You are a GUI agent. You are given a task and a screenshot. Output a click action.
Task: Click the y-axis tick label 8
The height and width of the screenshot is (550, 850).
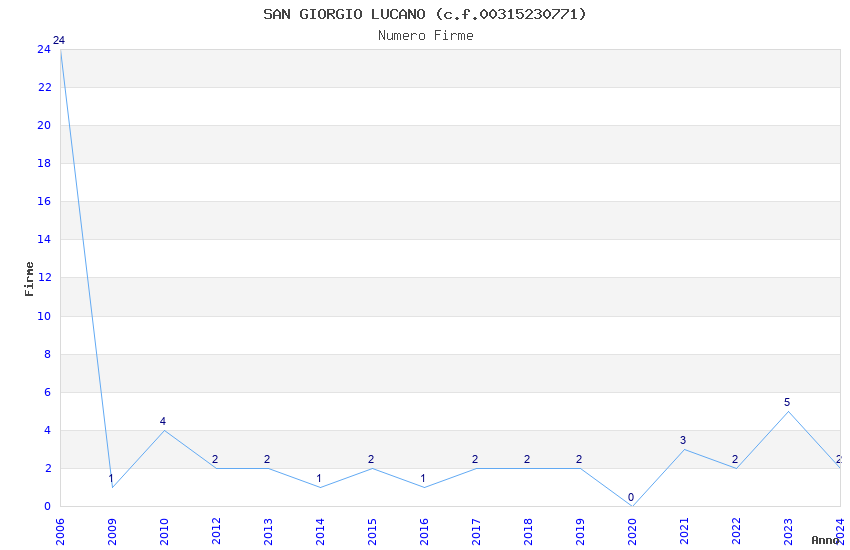tap(47, 354)
